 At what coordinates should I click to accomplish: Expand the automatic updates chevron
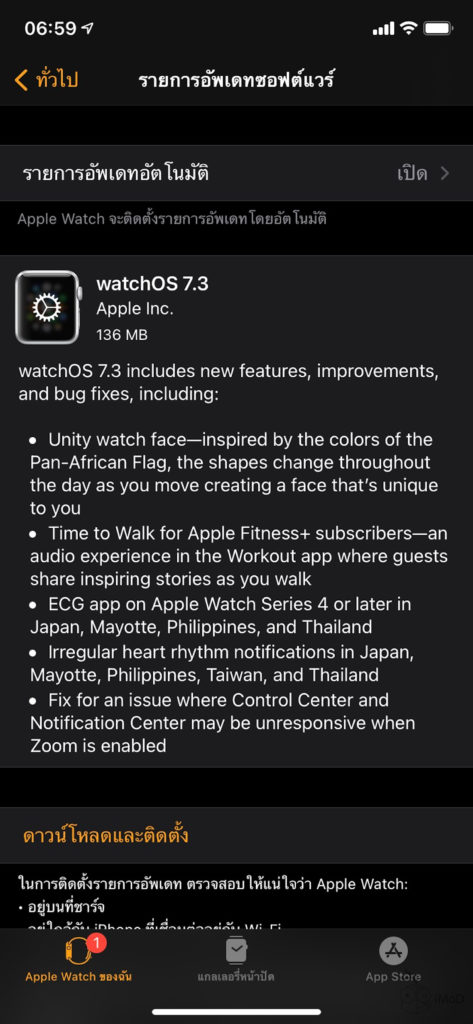point(445,173)
